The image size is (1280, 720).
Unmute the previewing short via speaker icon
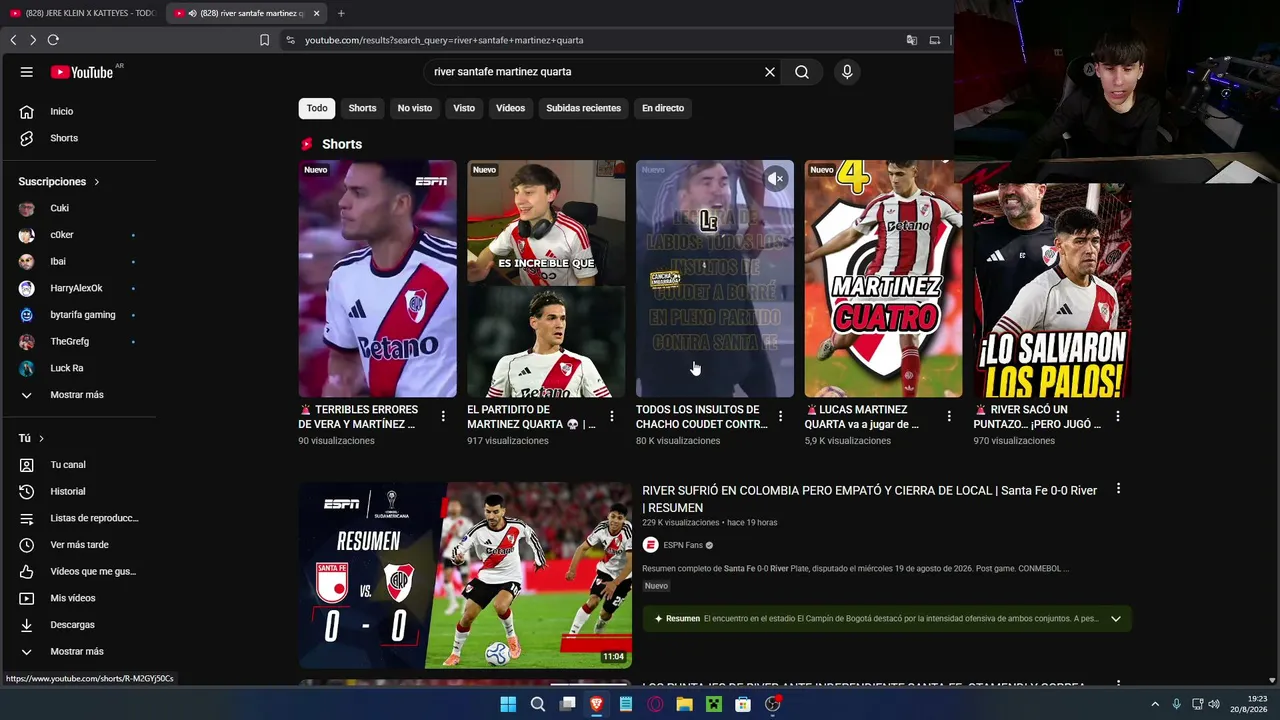pyautogui.click(x=776, y=178)
